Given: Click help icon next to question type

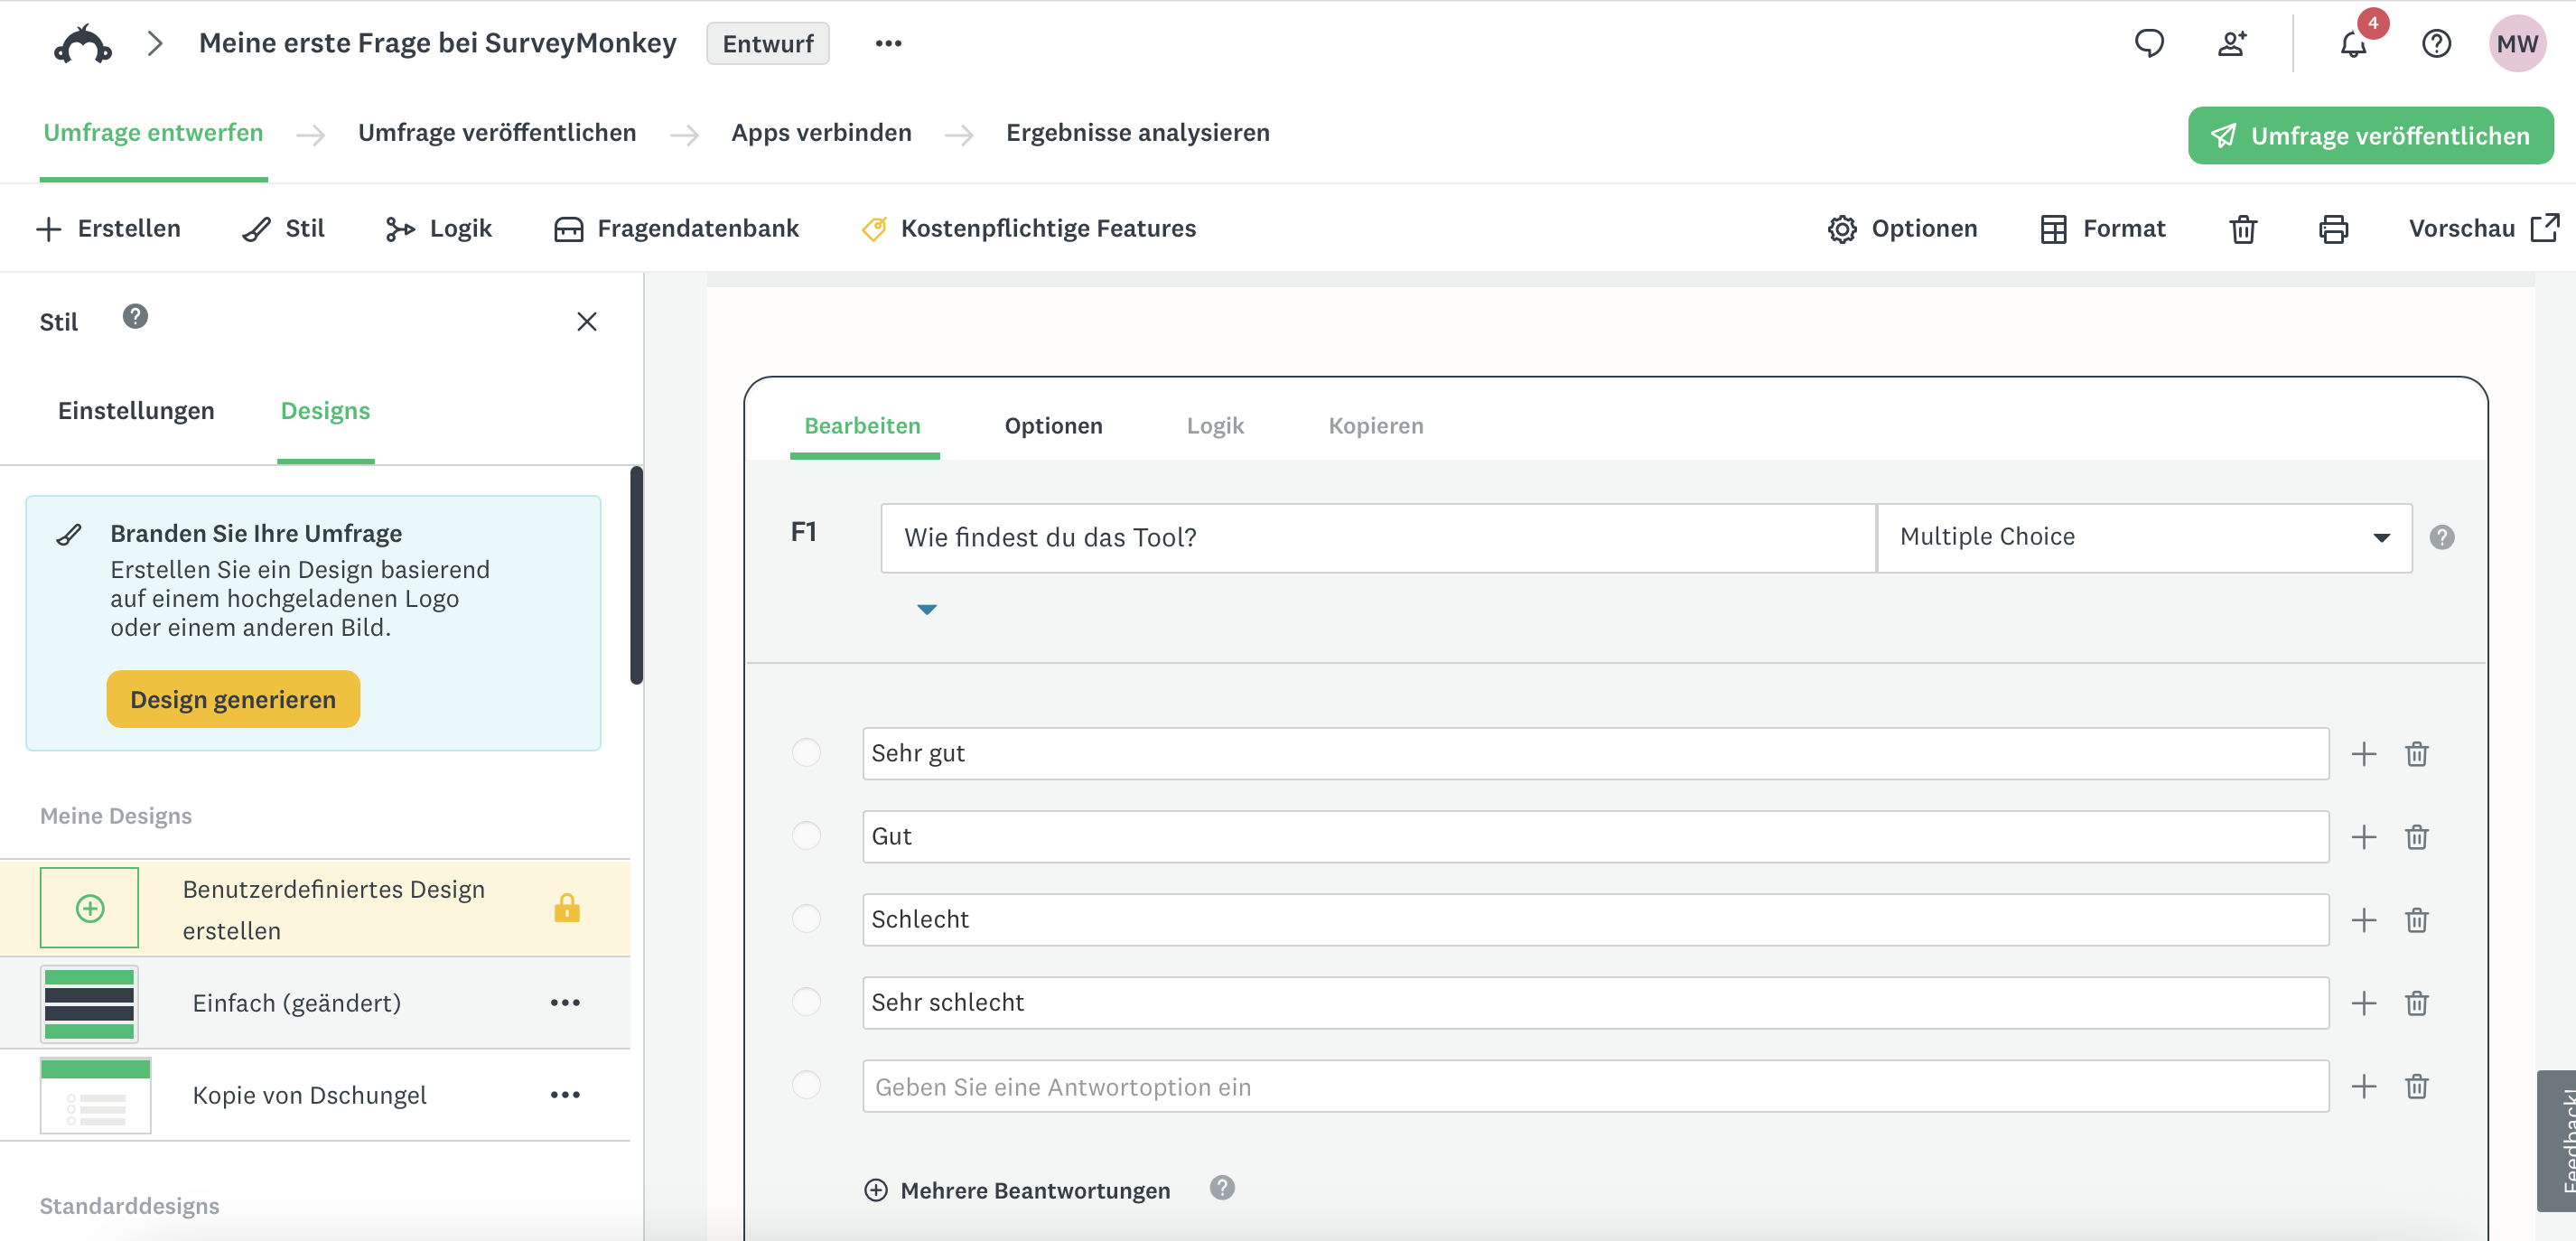Looking at the screenshot, I should click(2442, 538).
